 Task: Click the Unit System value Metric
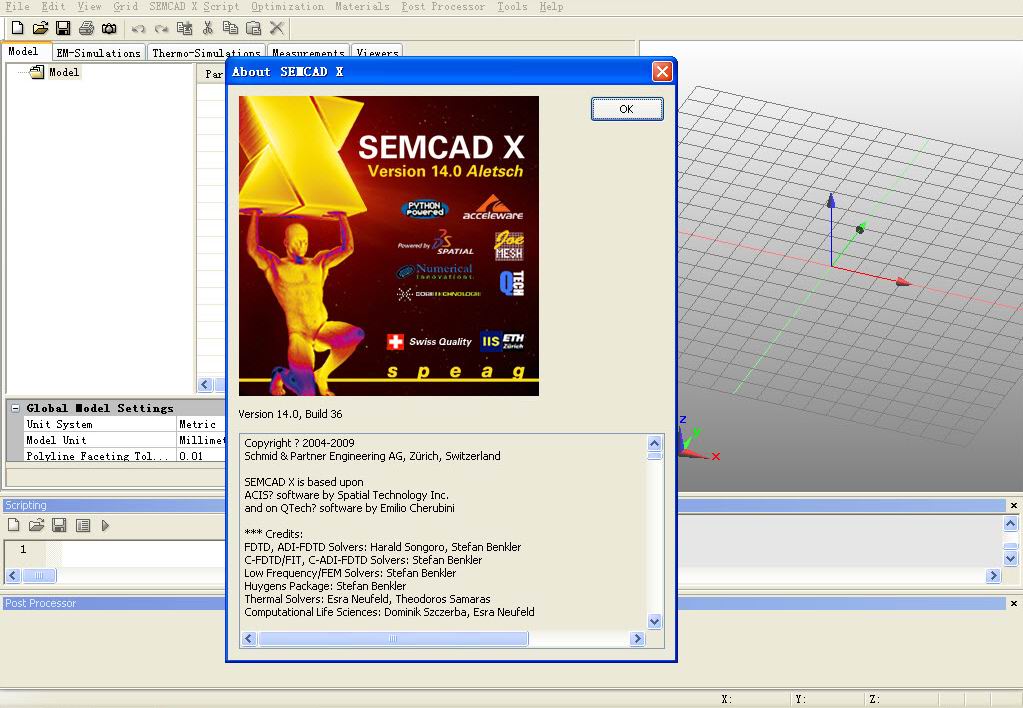[201, 424]
